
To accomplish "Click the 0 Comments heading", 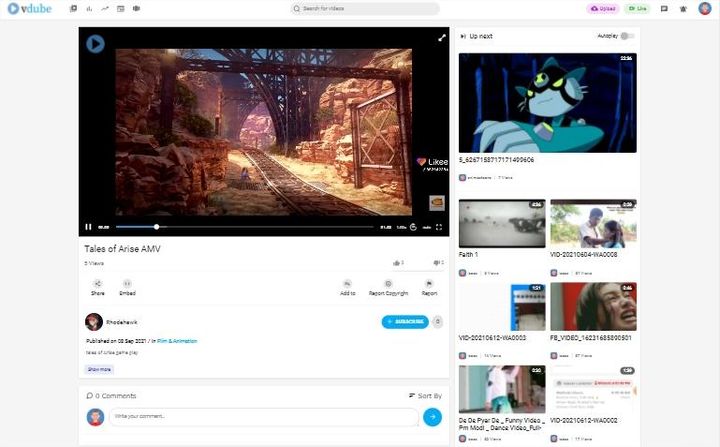I will click(x=111, y=396).
